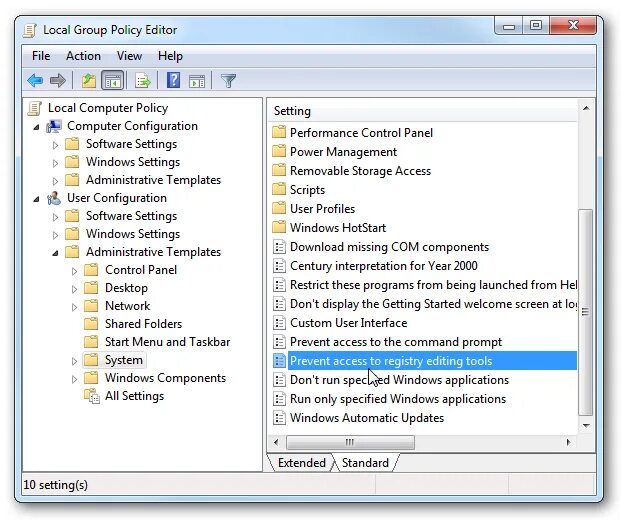Collapse the User Configuration node
623x520 pixels.
(x=37, y=199)
